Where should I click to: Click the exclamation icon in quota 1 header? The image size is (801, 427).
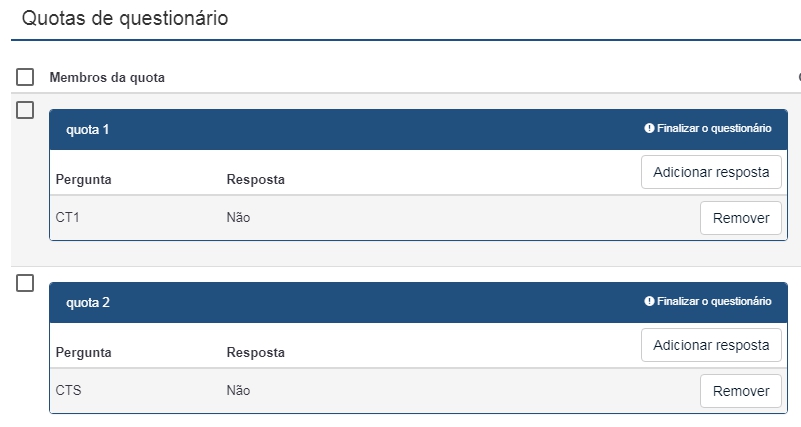(649, 129)
